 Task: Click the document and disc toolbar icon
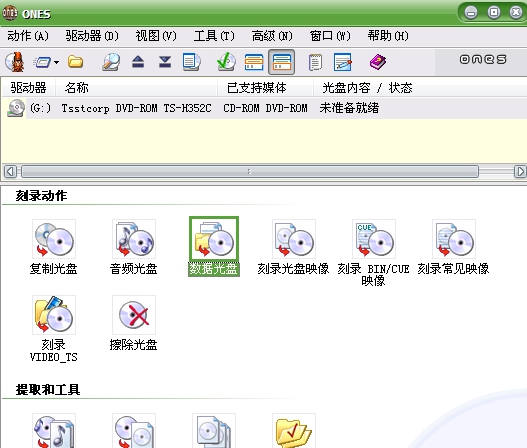191,62
